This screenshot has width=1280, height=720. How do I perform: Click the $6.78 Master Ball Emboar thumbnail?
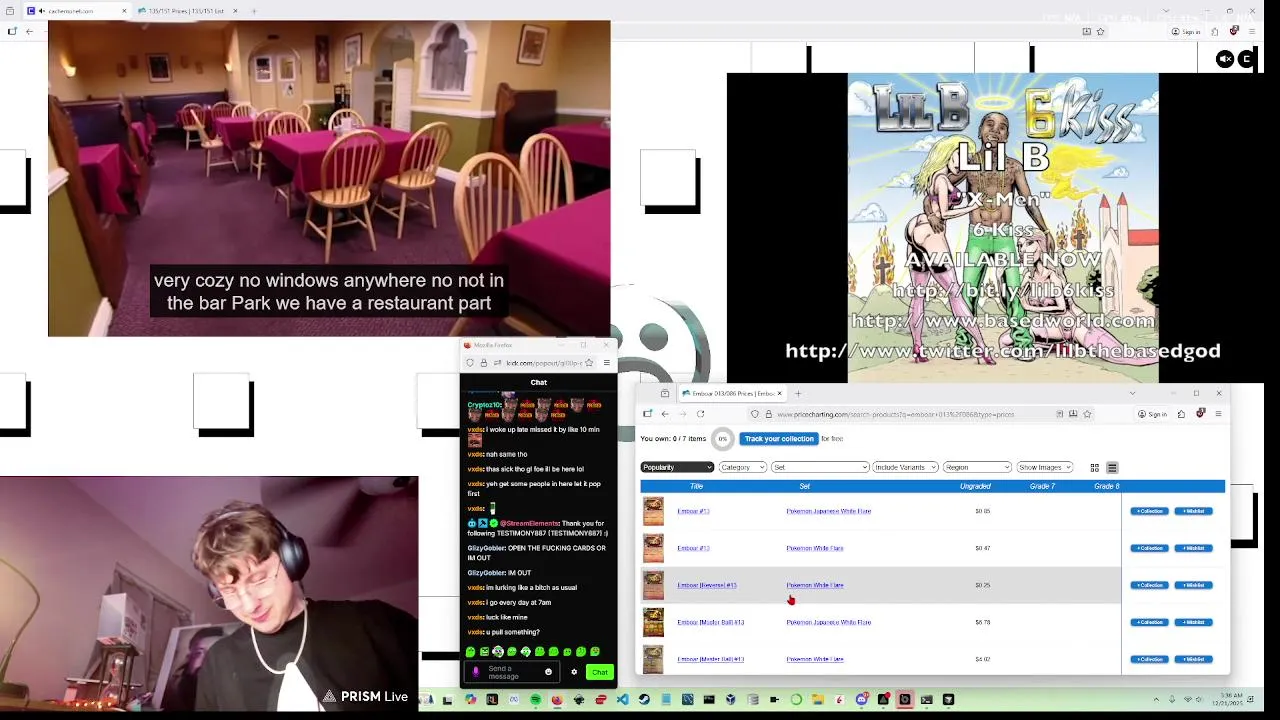(653, 622)
